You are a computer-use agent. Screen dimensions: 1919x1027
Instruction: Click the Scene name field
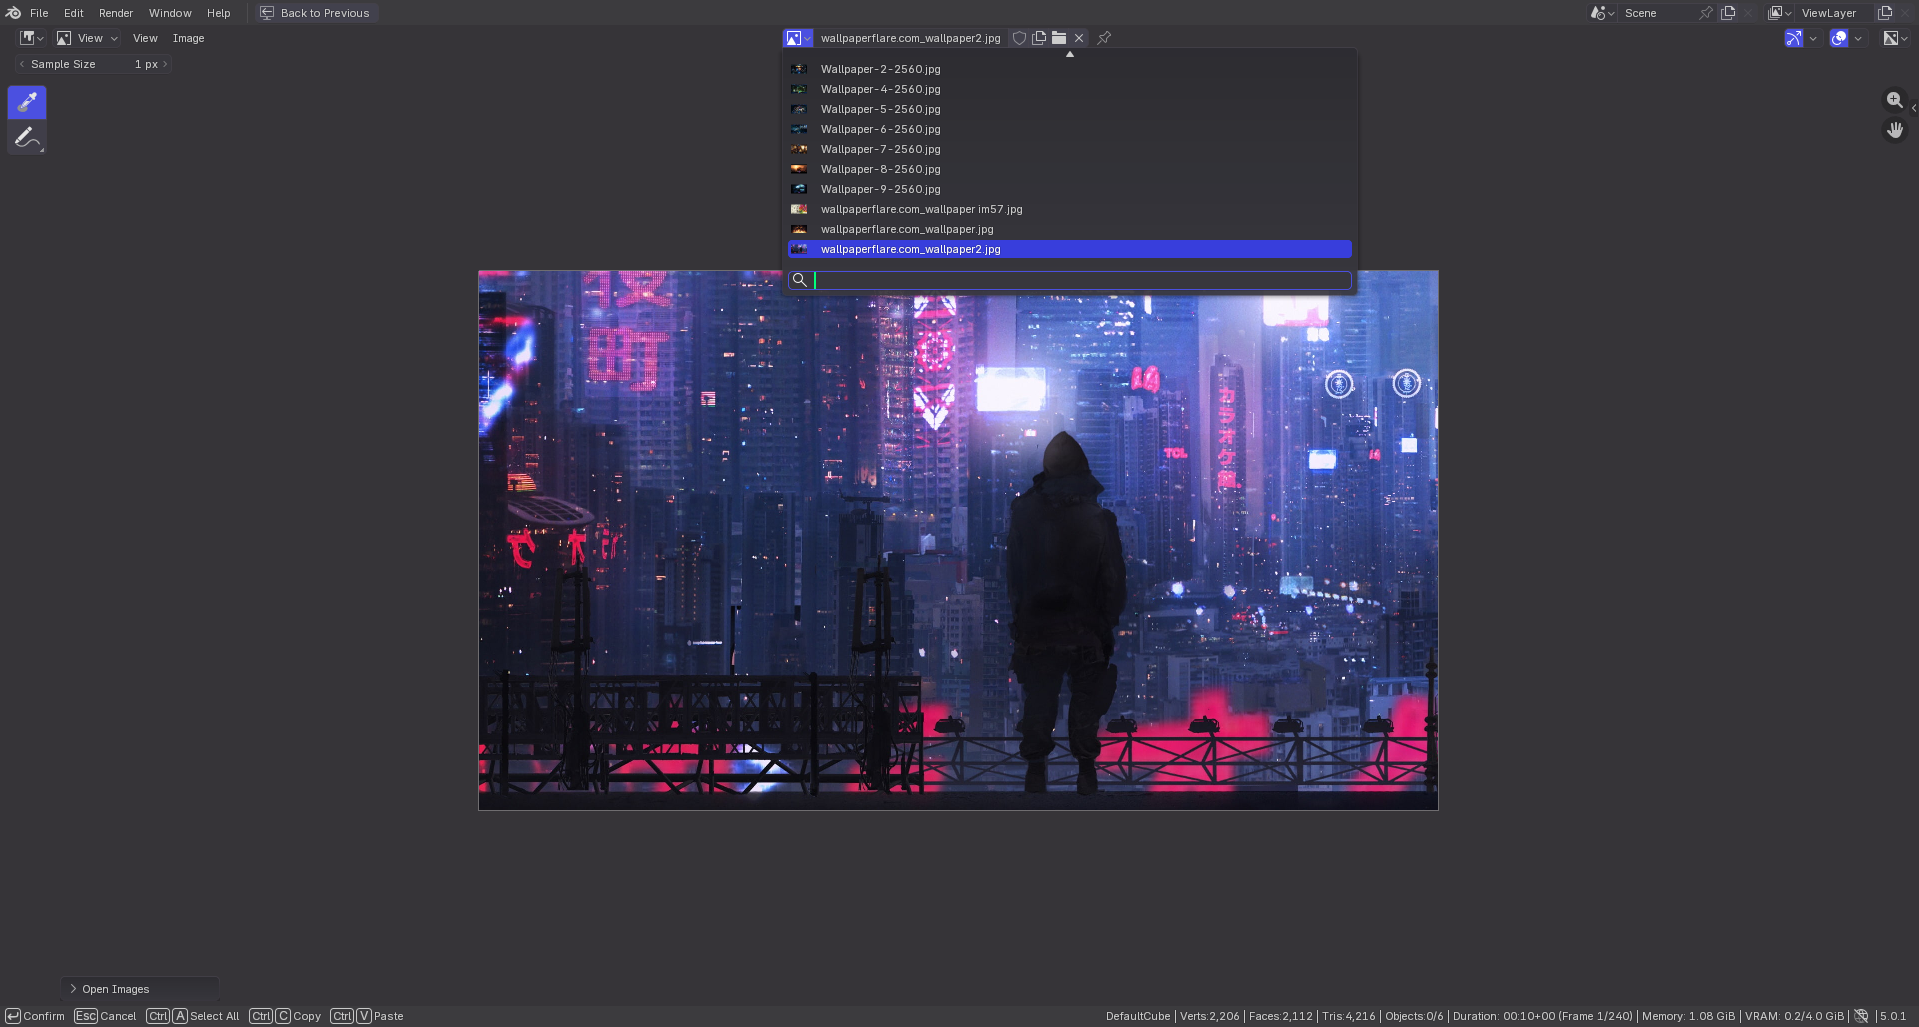[x=1658, y=13]
